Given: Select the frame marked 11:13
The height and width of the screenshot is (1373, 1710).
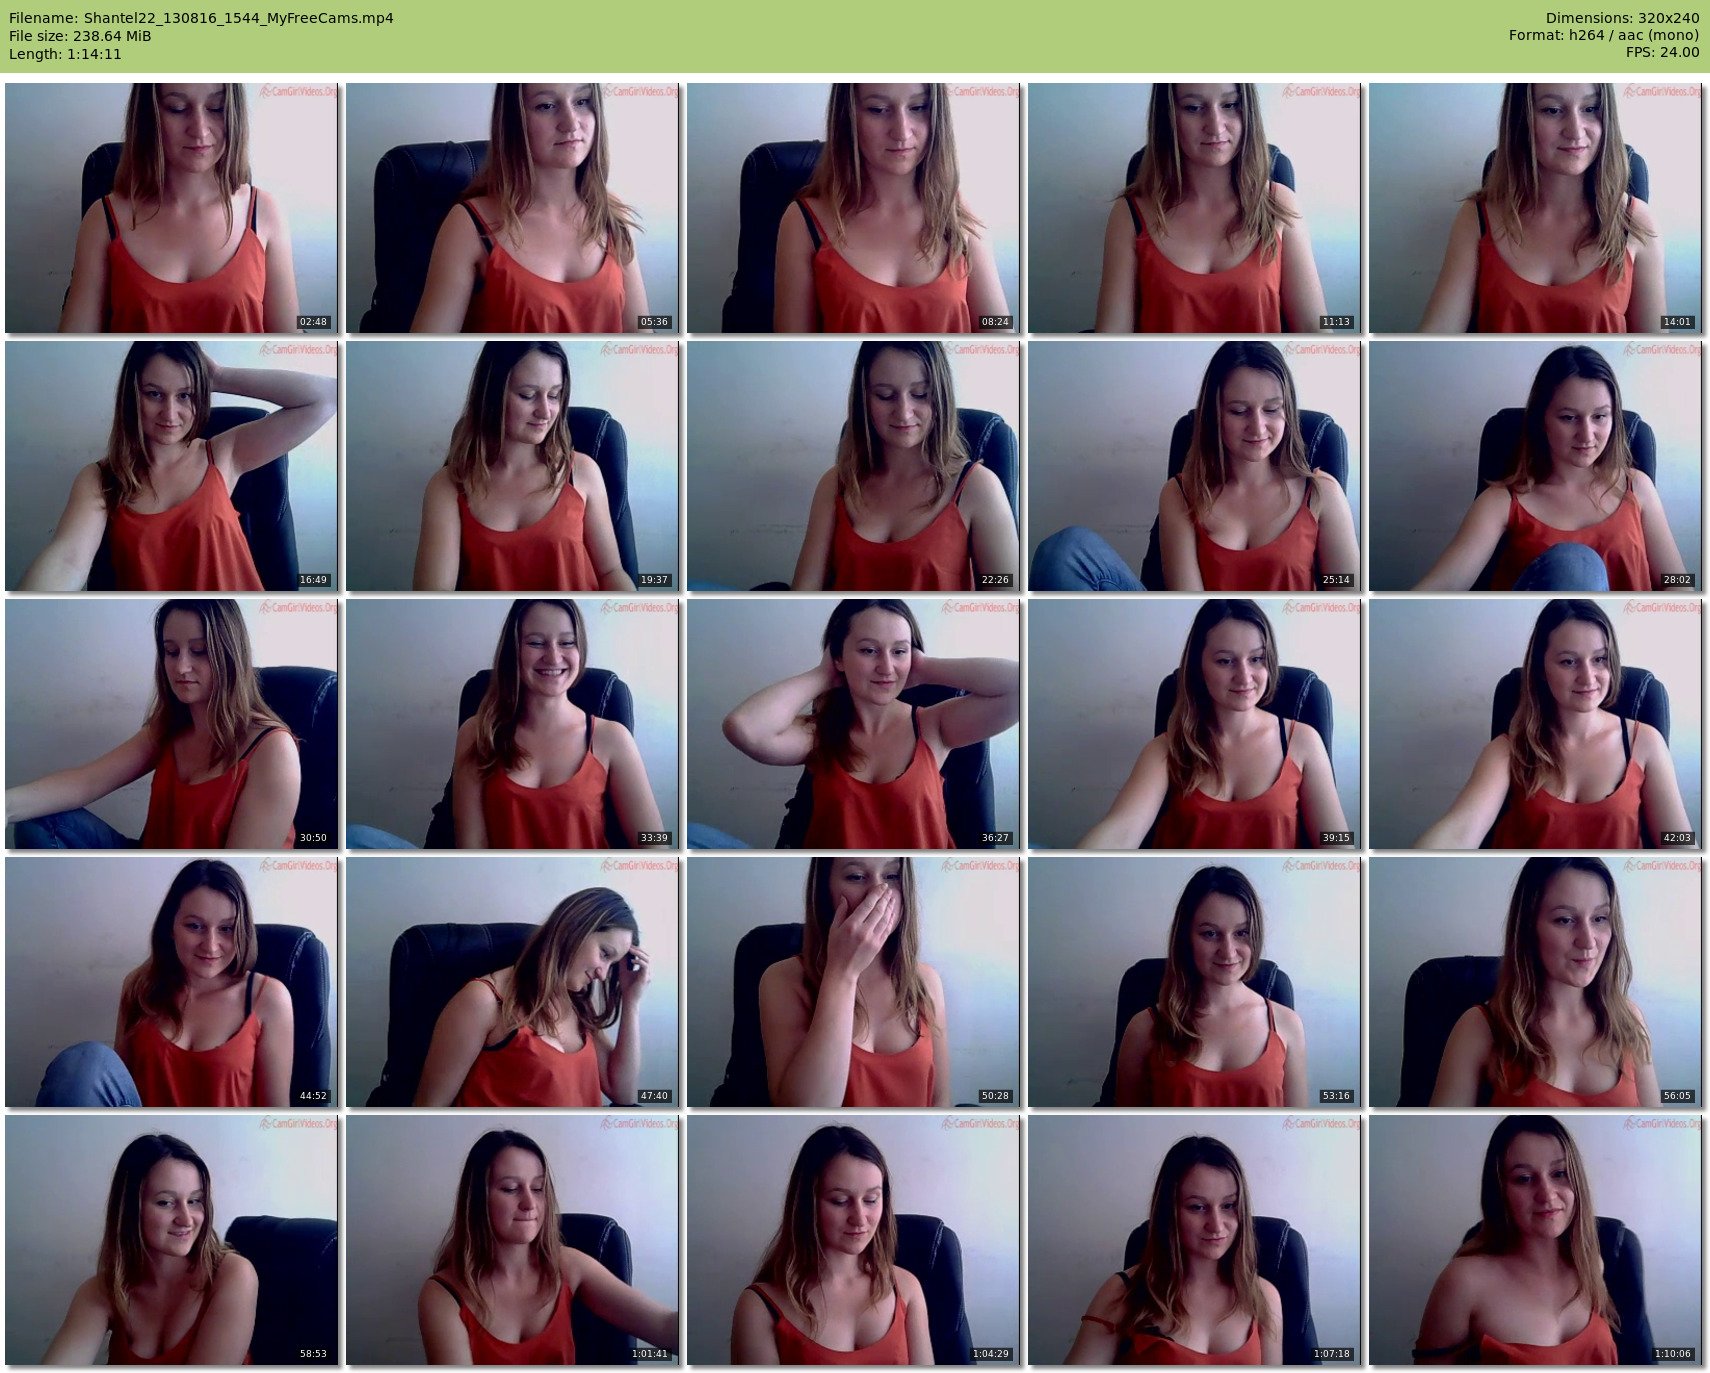Looking at the screenshot, I should pos(1194,207).
